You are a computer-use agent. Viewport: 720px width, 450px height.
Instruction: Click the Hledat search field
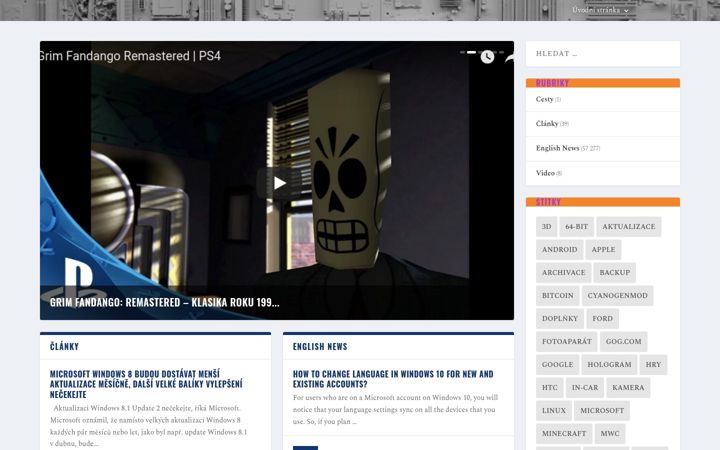602,54
